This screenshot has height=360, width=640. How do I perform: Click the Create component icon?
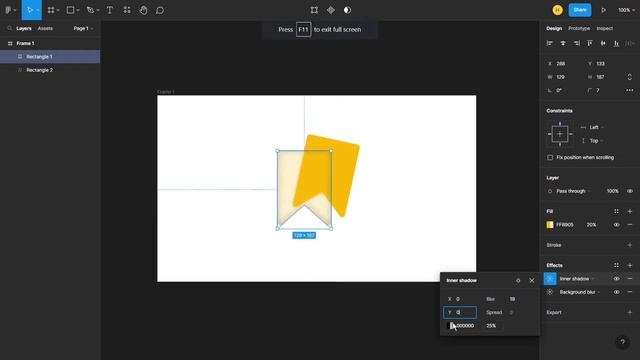point(331,10)
